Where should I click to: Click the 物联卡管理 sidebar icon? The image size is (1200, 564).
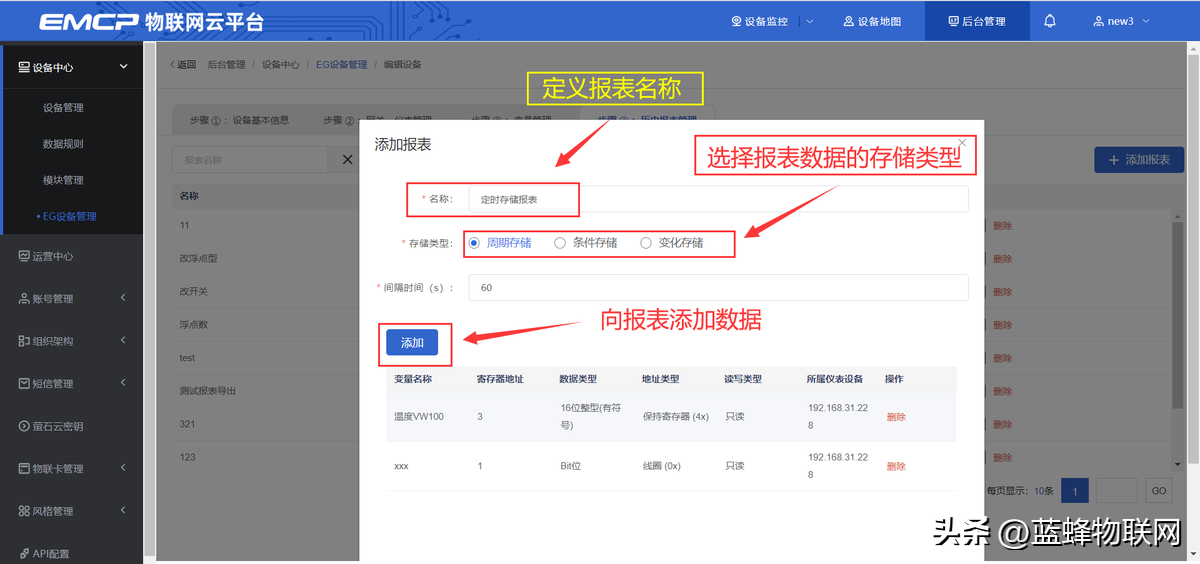click(x=24, y=469)
